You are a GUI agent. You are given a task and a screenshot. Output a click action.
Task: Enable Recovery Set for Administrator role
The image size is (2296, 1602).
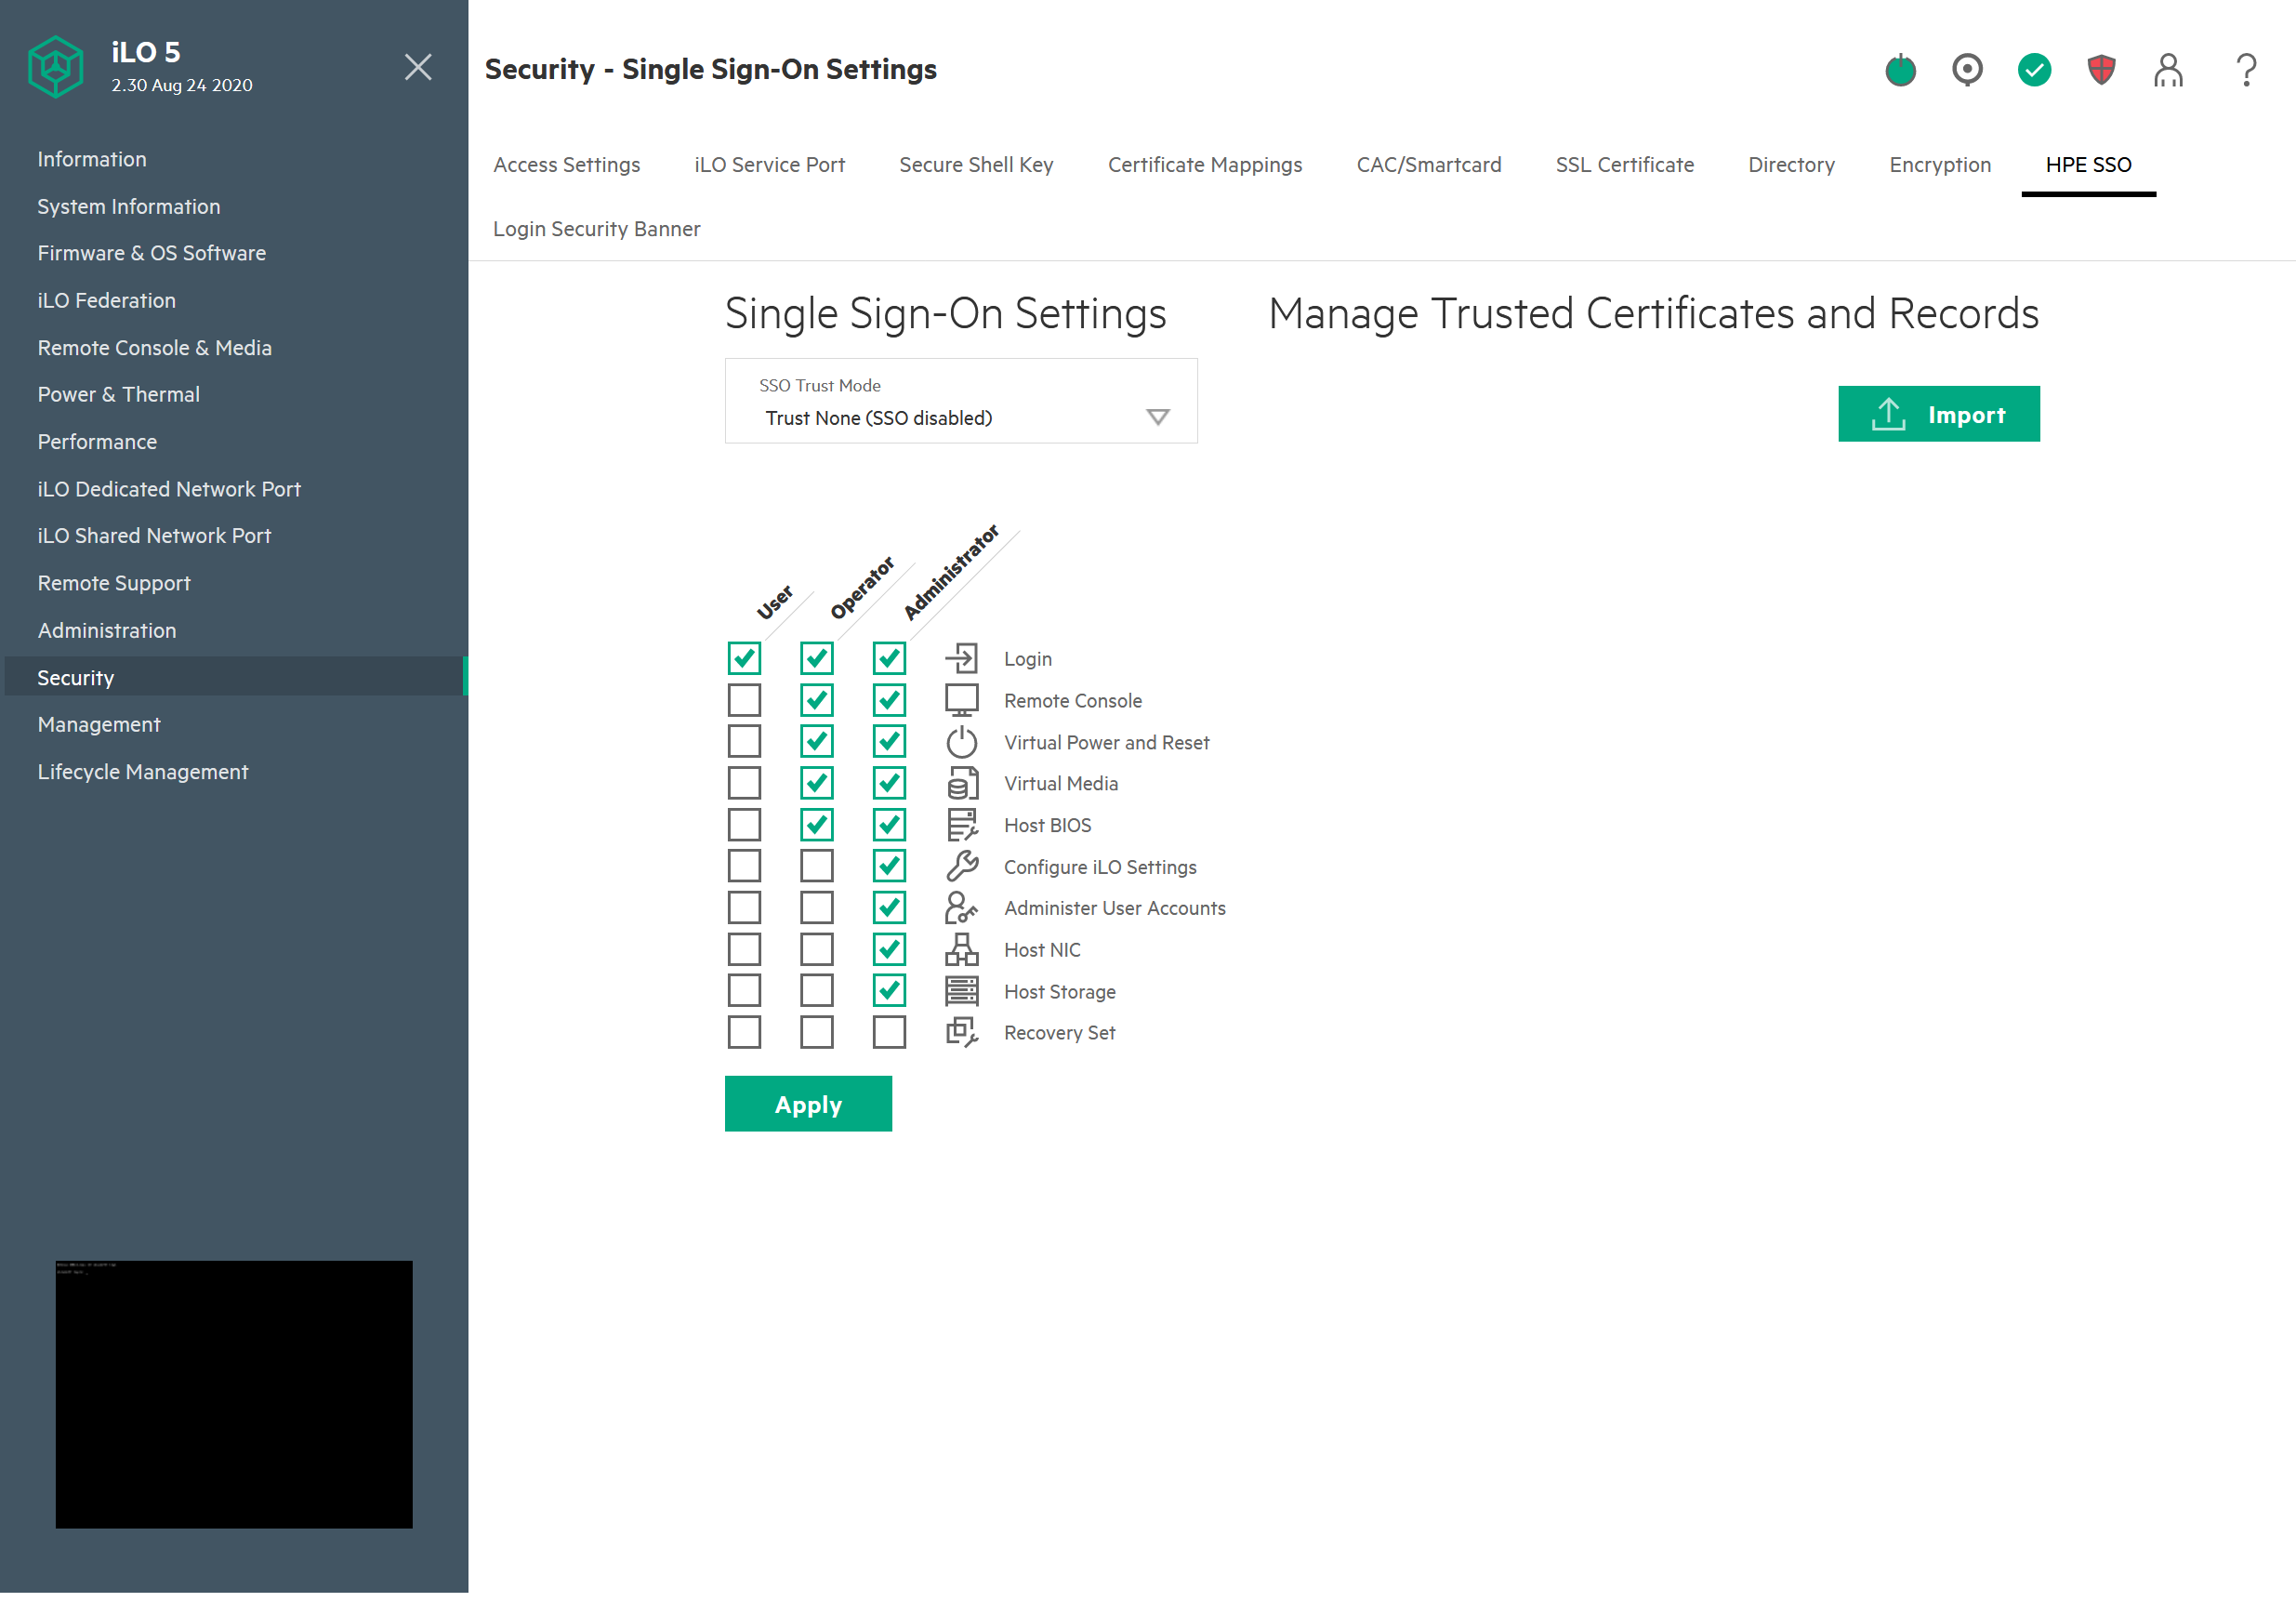[889, 1032]
